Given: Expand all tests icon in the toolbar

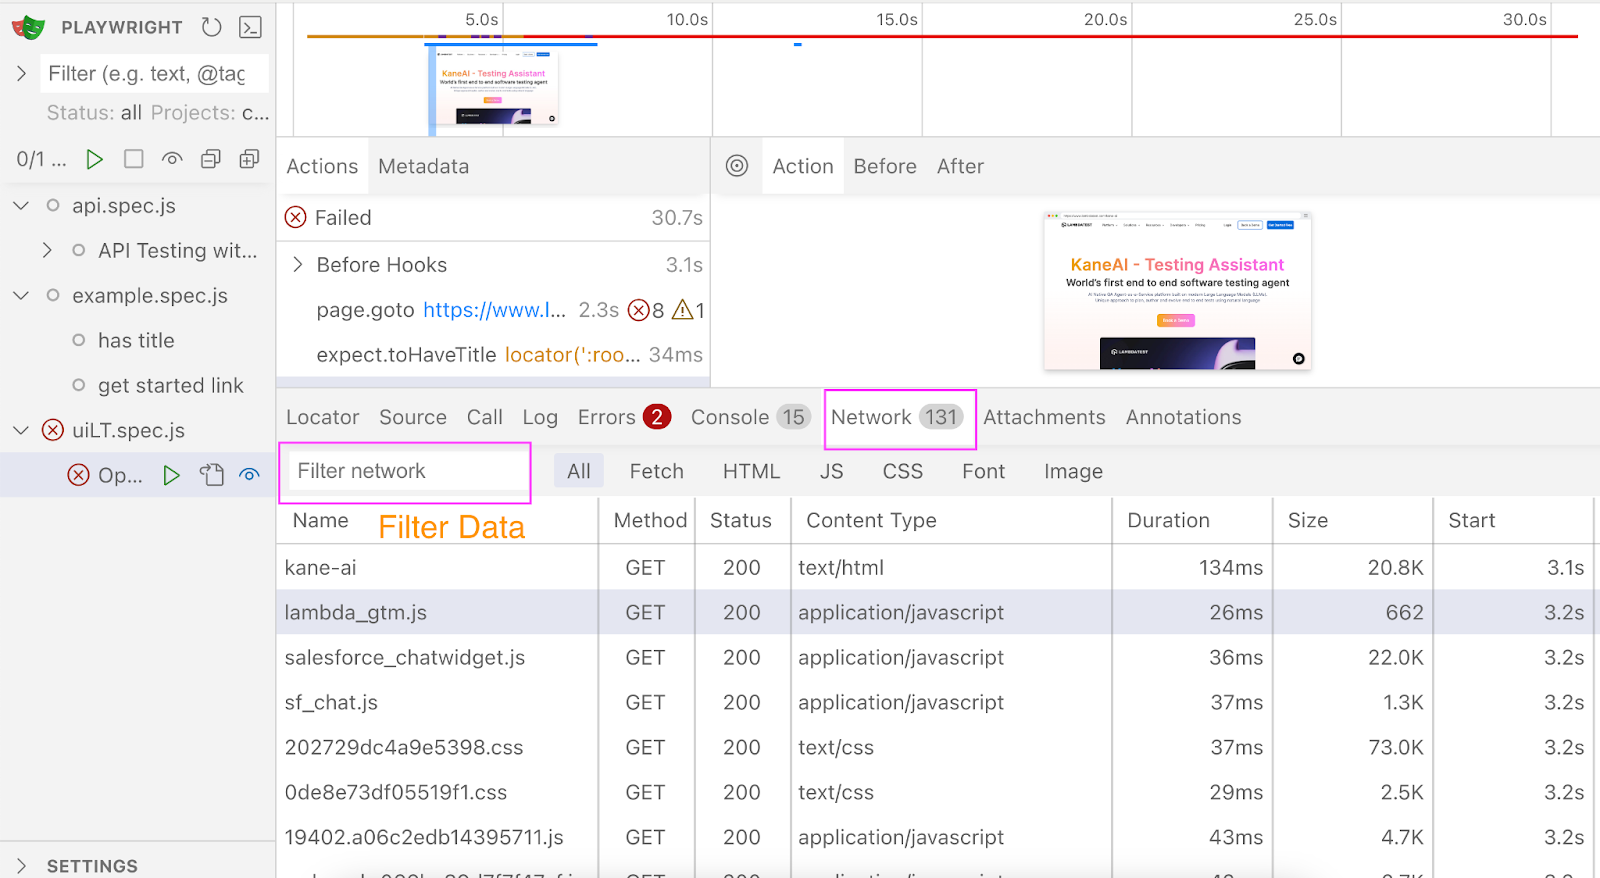Looking at the screenshot, I should pyautogui.click(x=249, y=159).
